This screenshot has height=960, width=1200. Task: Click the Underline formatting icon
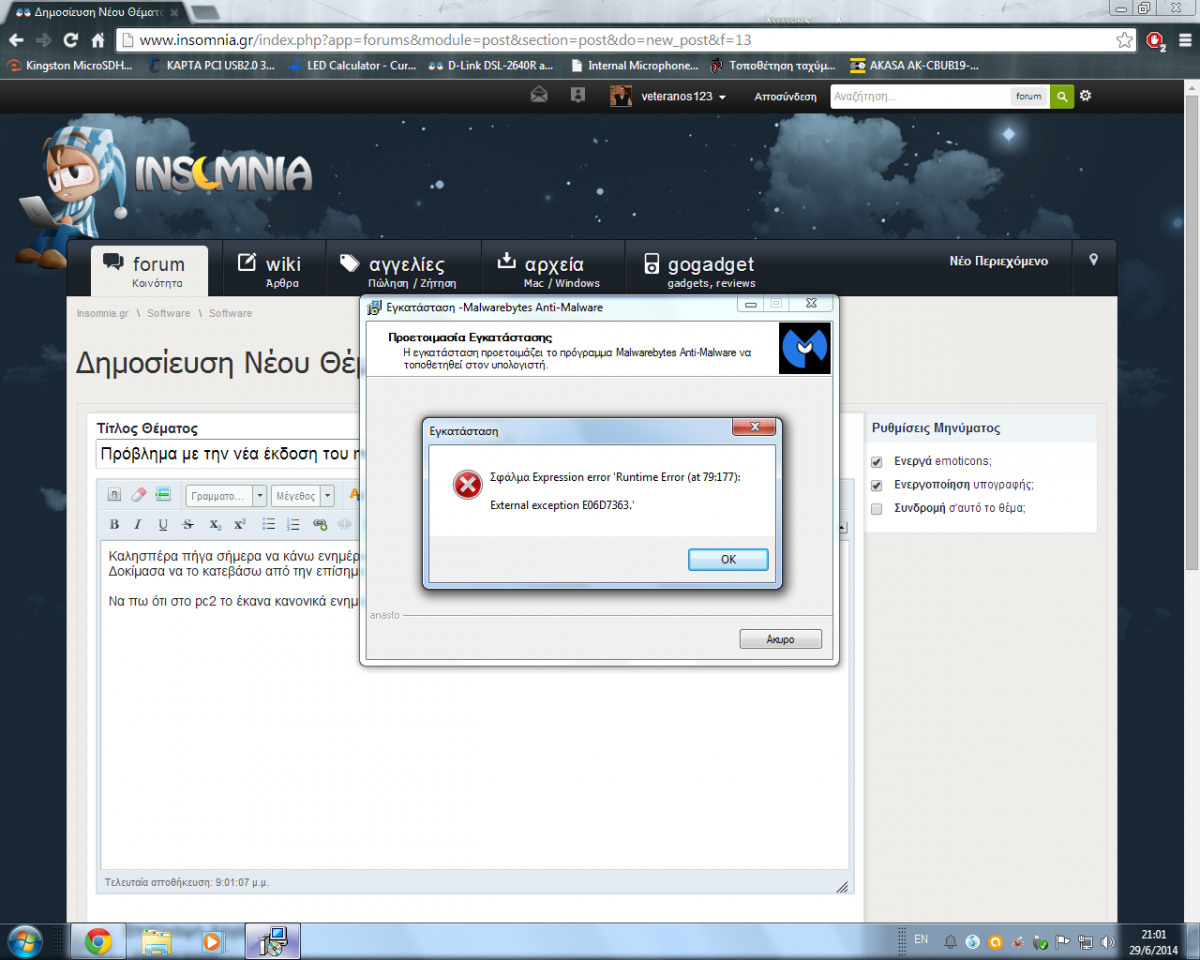[x=163, y=524]
